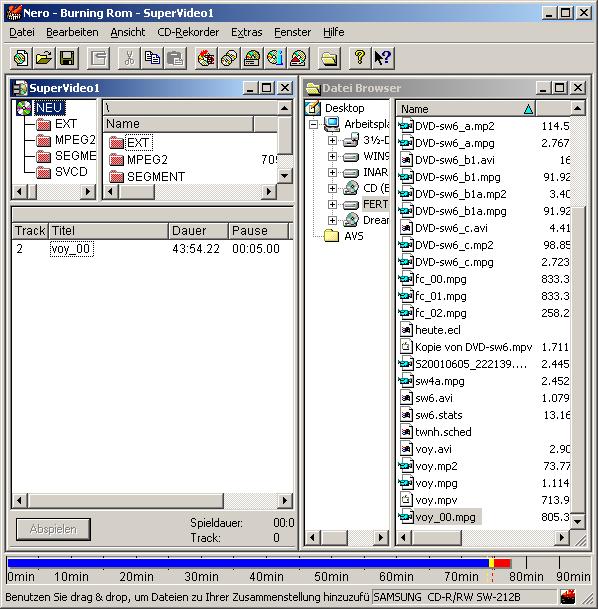The image size is (598, 609).
Task: Open a compilation with the open-folder icon
Action: click(44, 59)
